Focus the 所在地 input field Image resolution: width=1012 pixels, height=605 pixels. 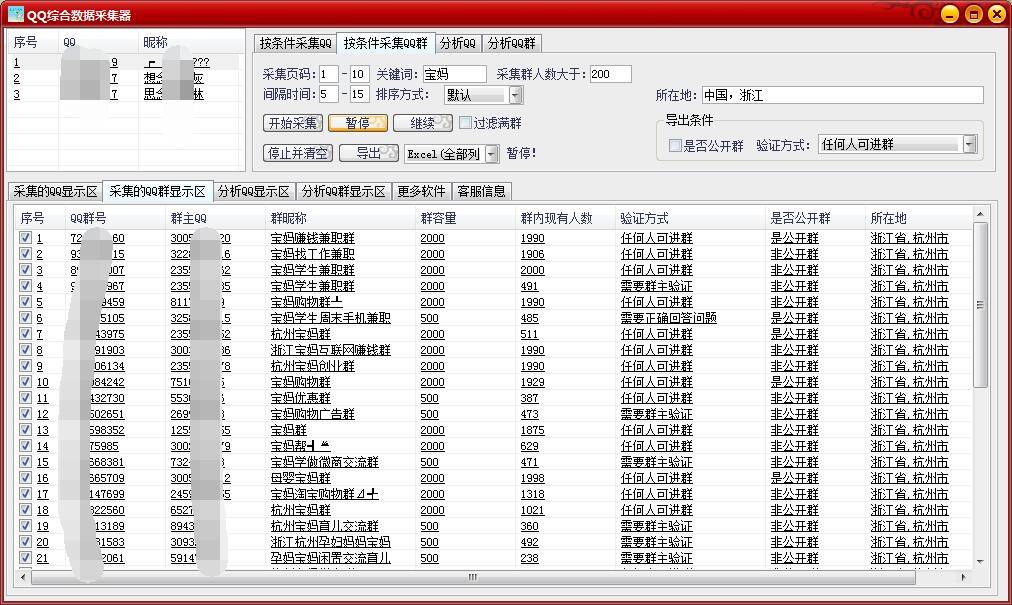842,96
